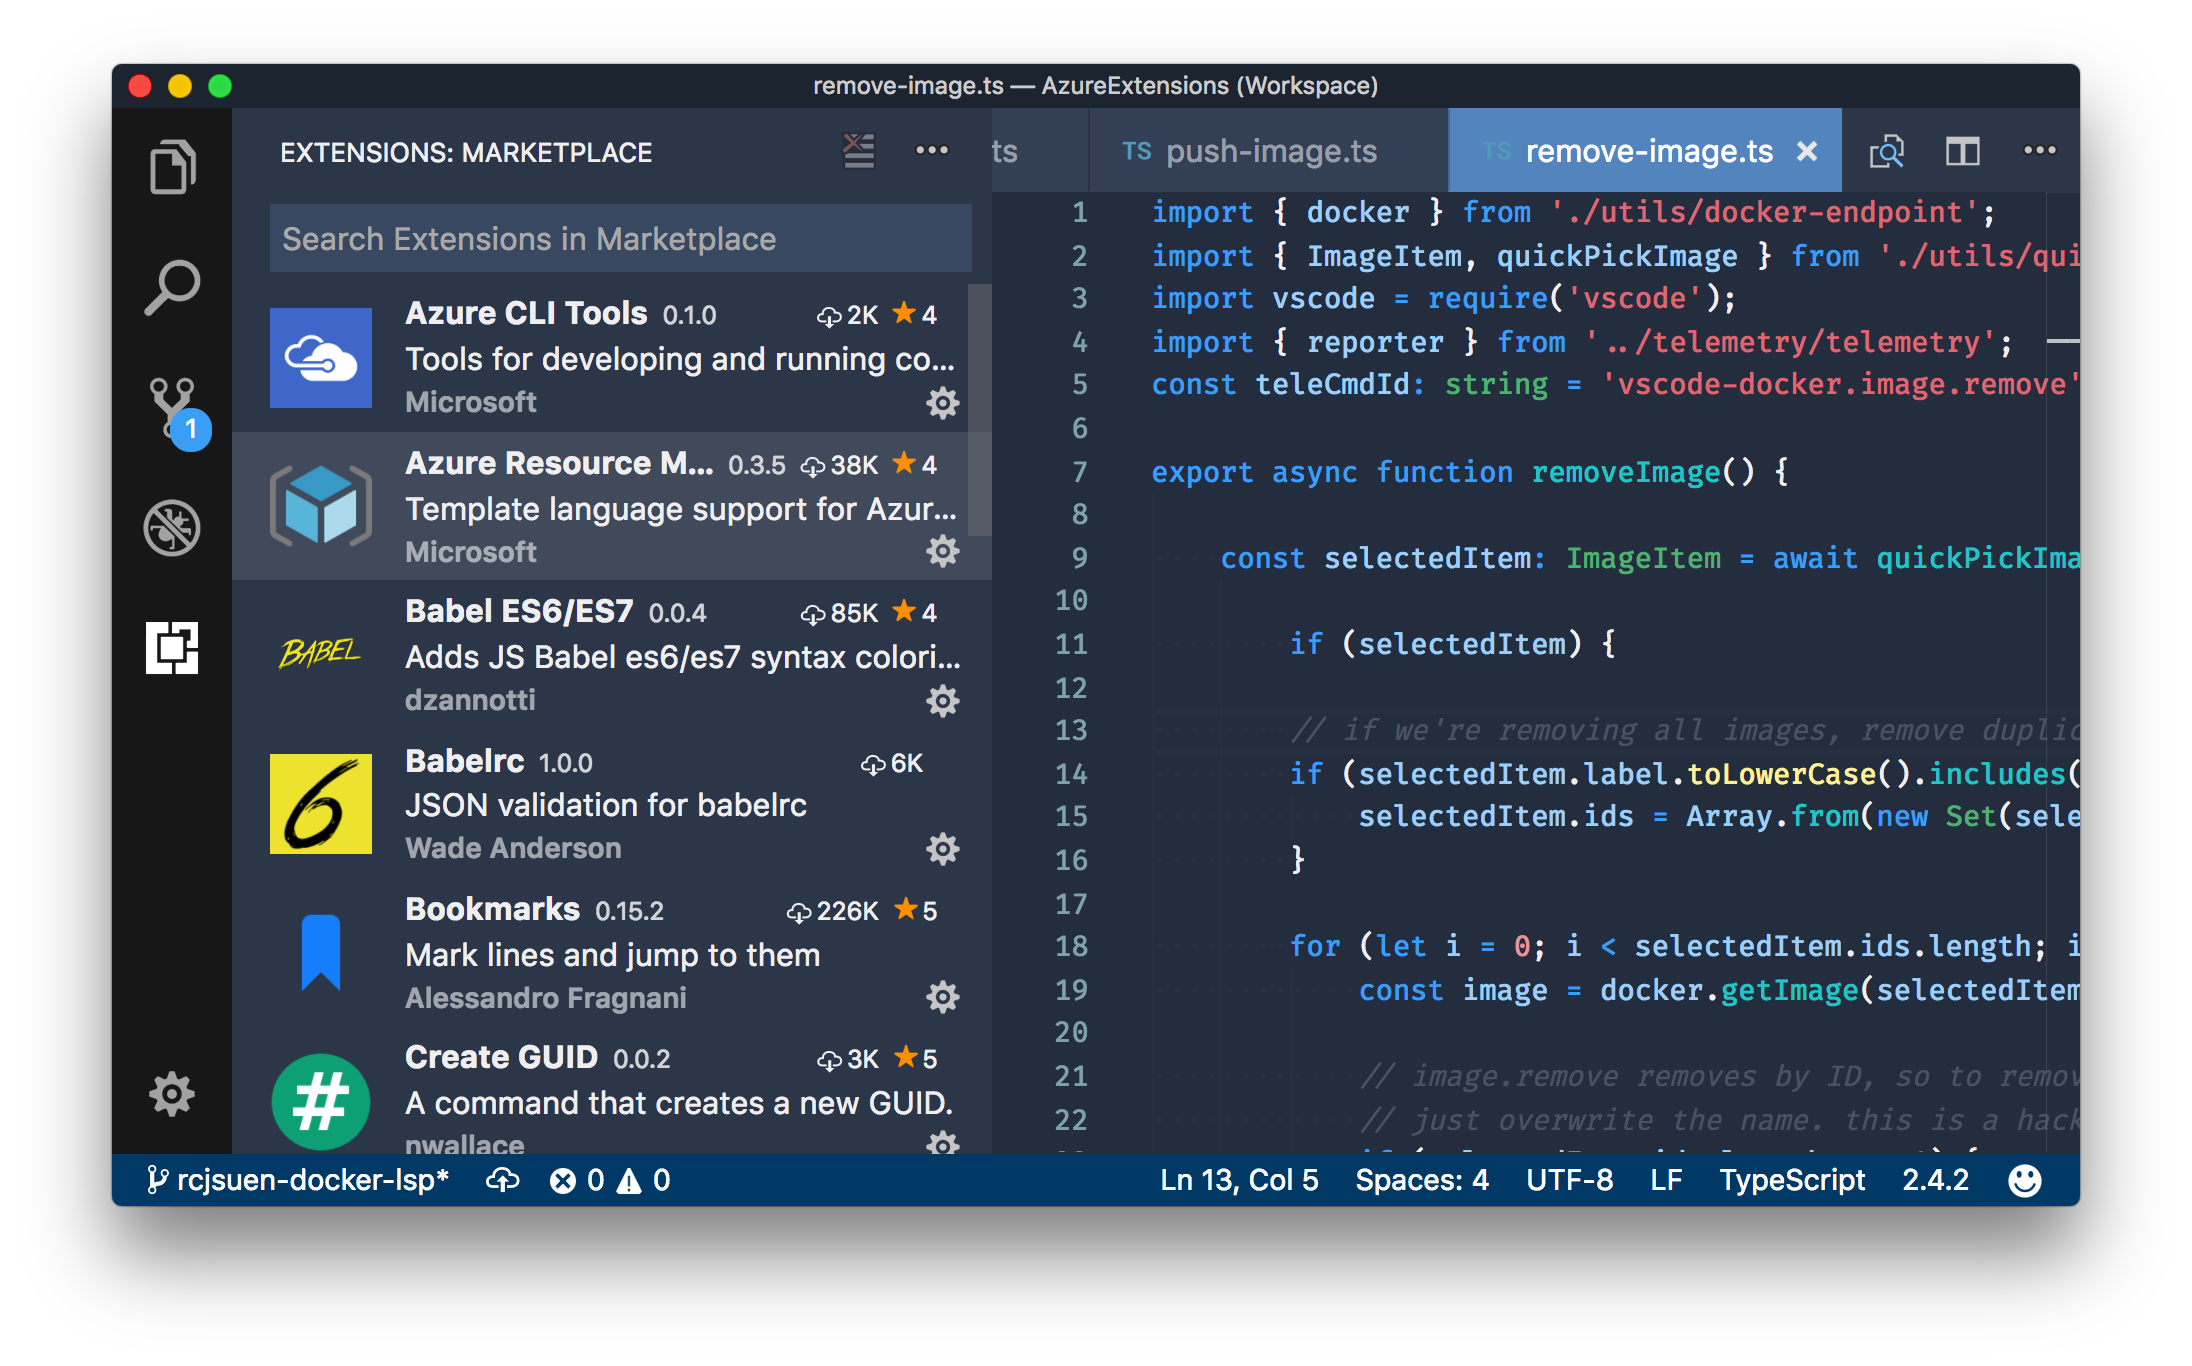Open extensions panel more actions menu
The width and height of the screenshot is (2192, 1366).
pos(932,151)
